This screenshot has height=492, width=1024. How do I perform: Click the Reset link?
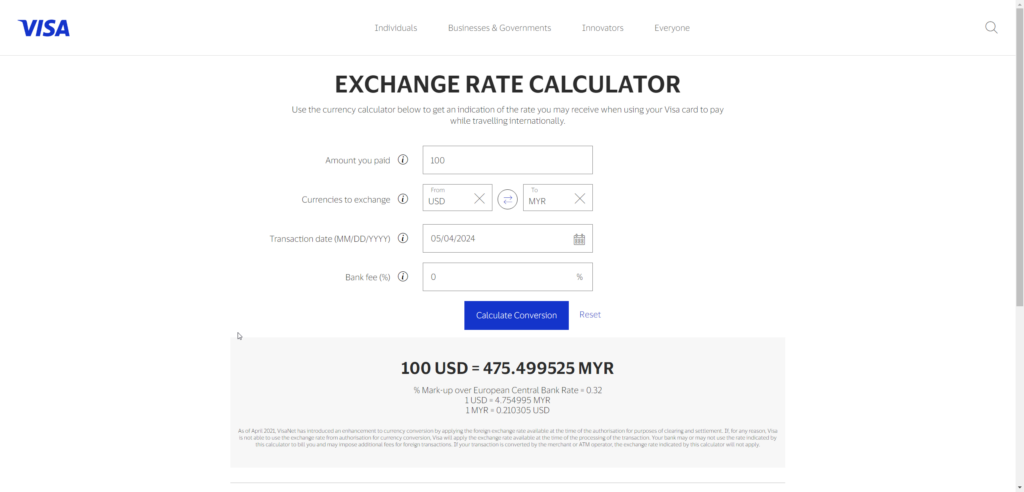coord(590,315)
